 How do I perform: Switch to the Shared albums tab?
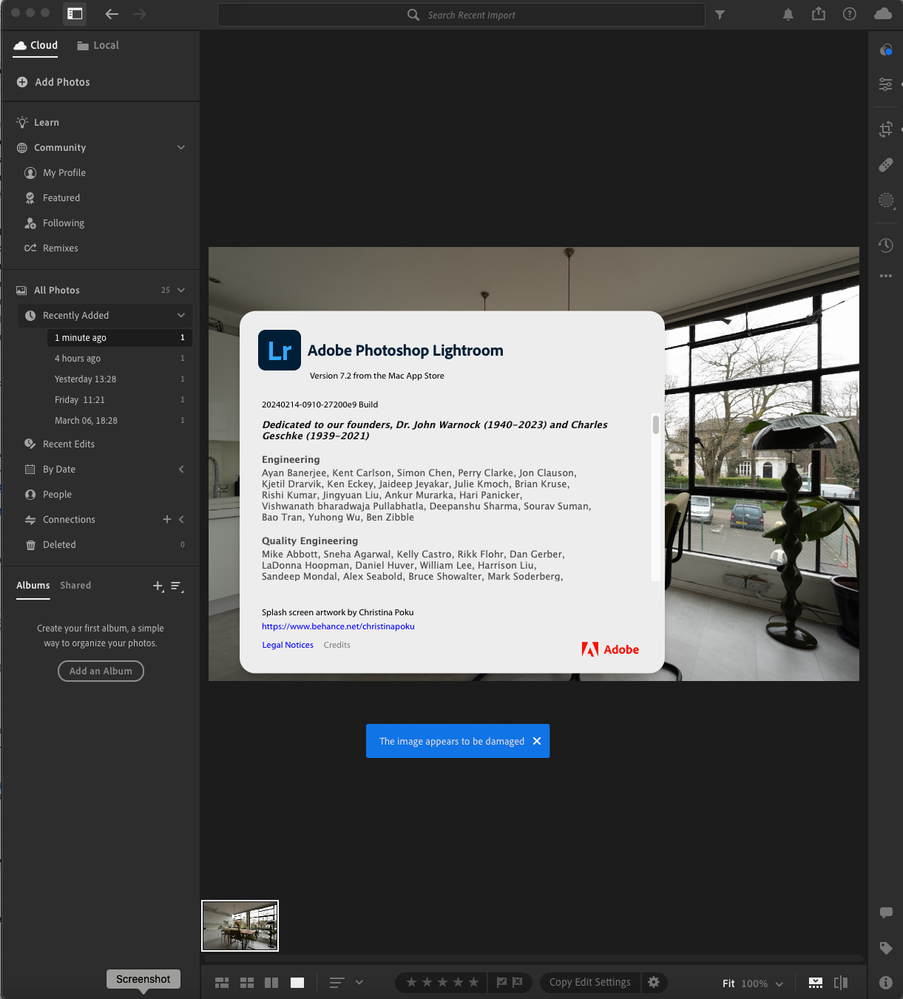(x=75, y=585)
